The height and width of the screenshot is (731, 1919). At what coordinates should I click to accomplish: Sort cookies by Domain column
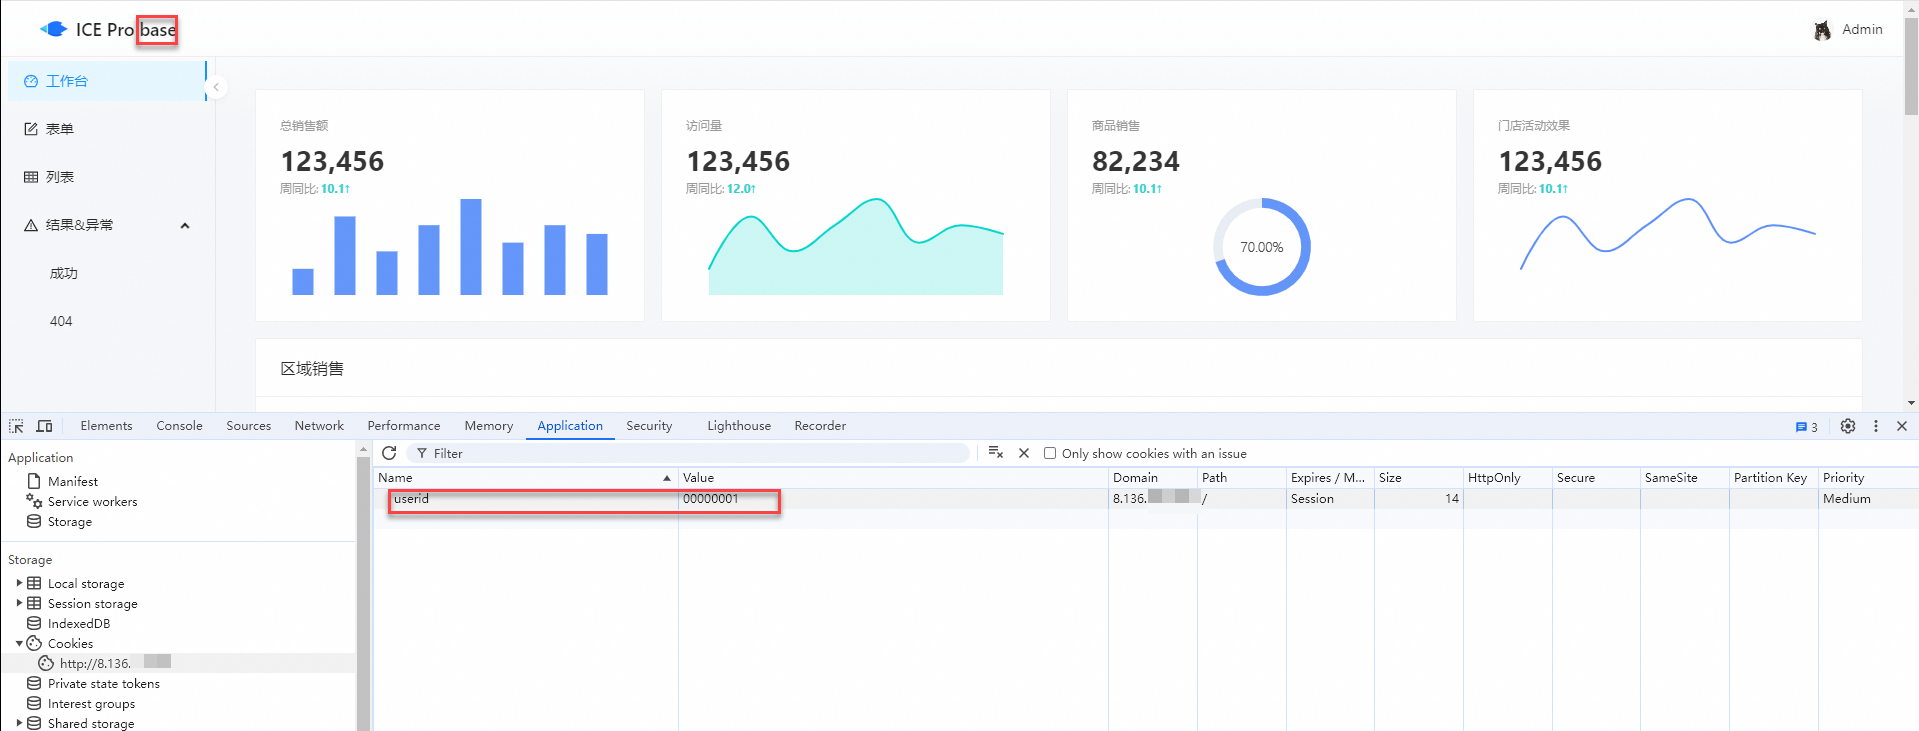(x=1153, y=478)
